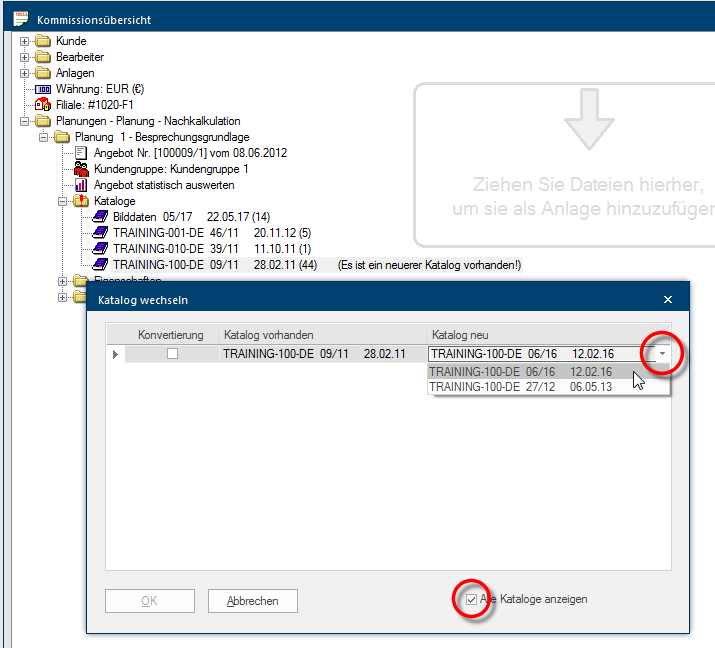Expand the Bearbeiter tree node
The height and width of the screenshot is (648, 715).
tap(25, 57)
